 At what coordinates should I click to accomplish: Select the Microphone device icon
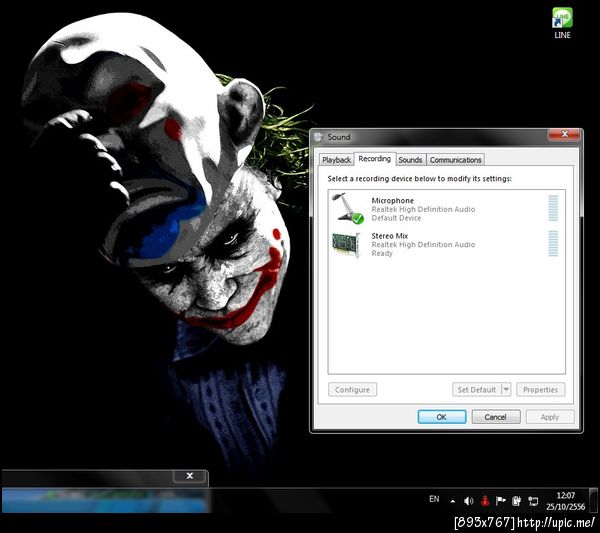348,208
